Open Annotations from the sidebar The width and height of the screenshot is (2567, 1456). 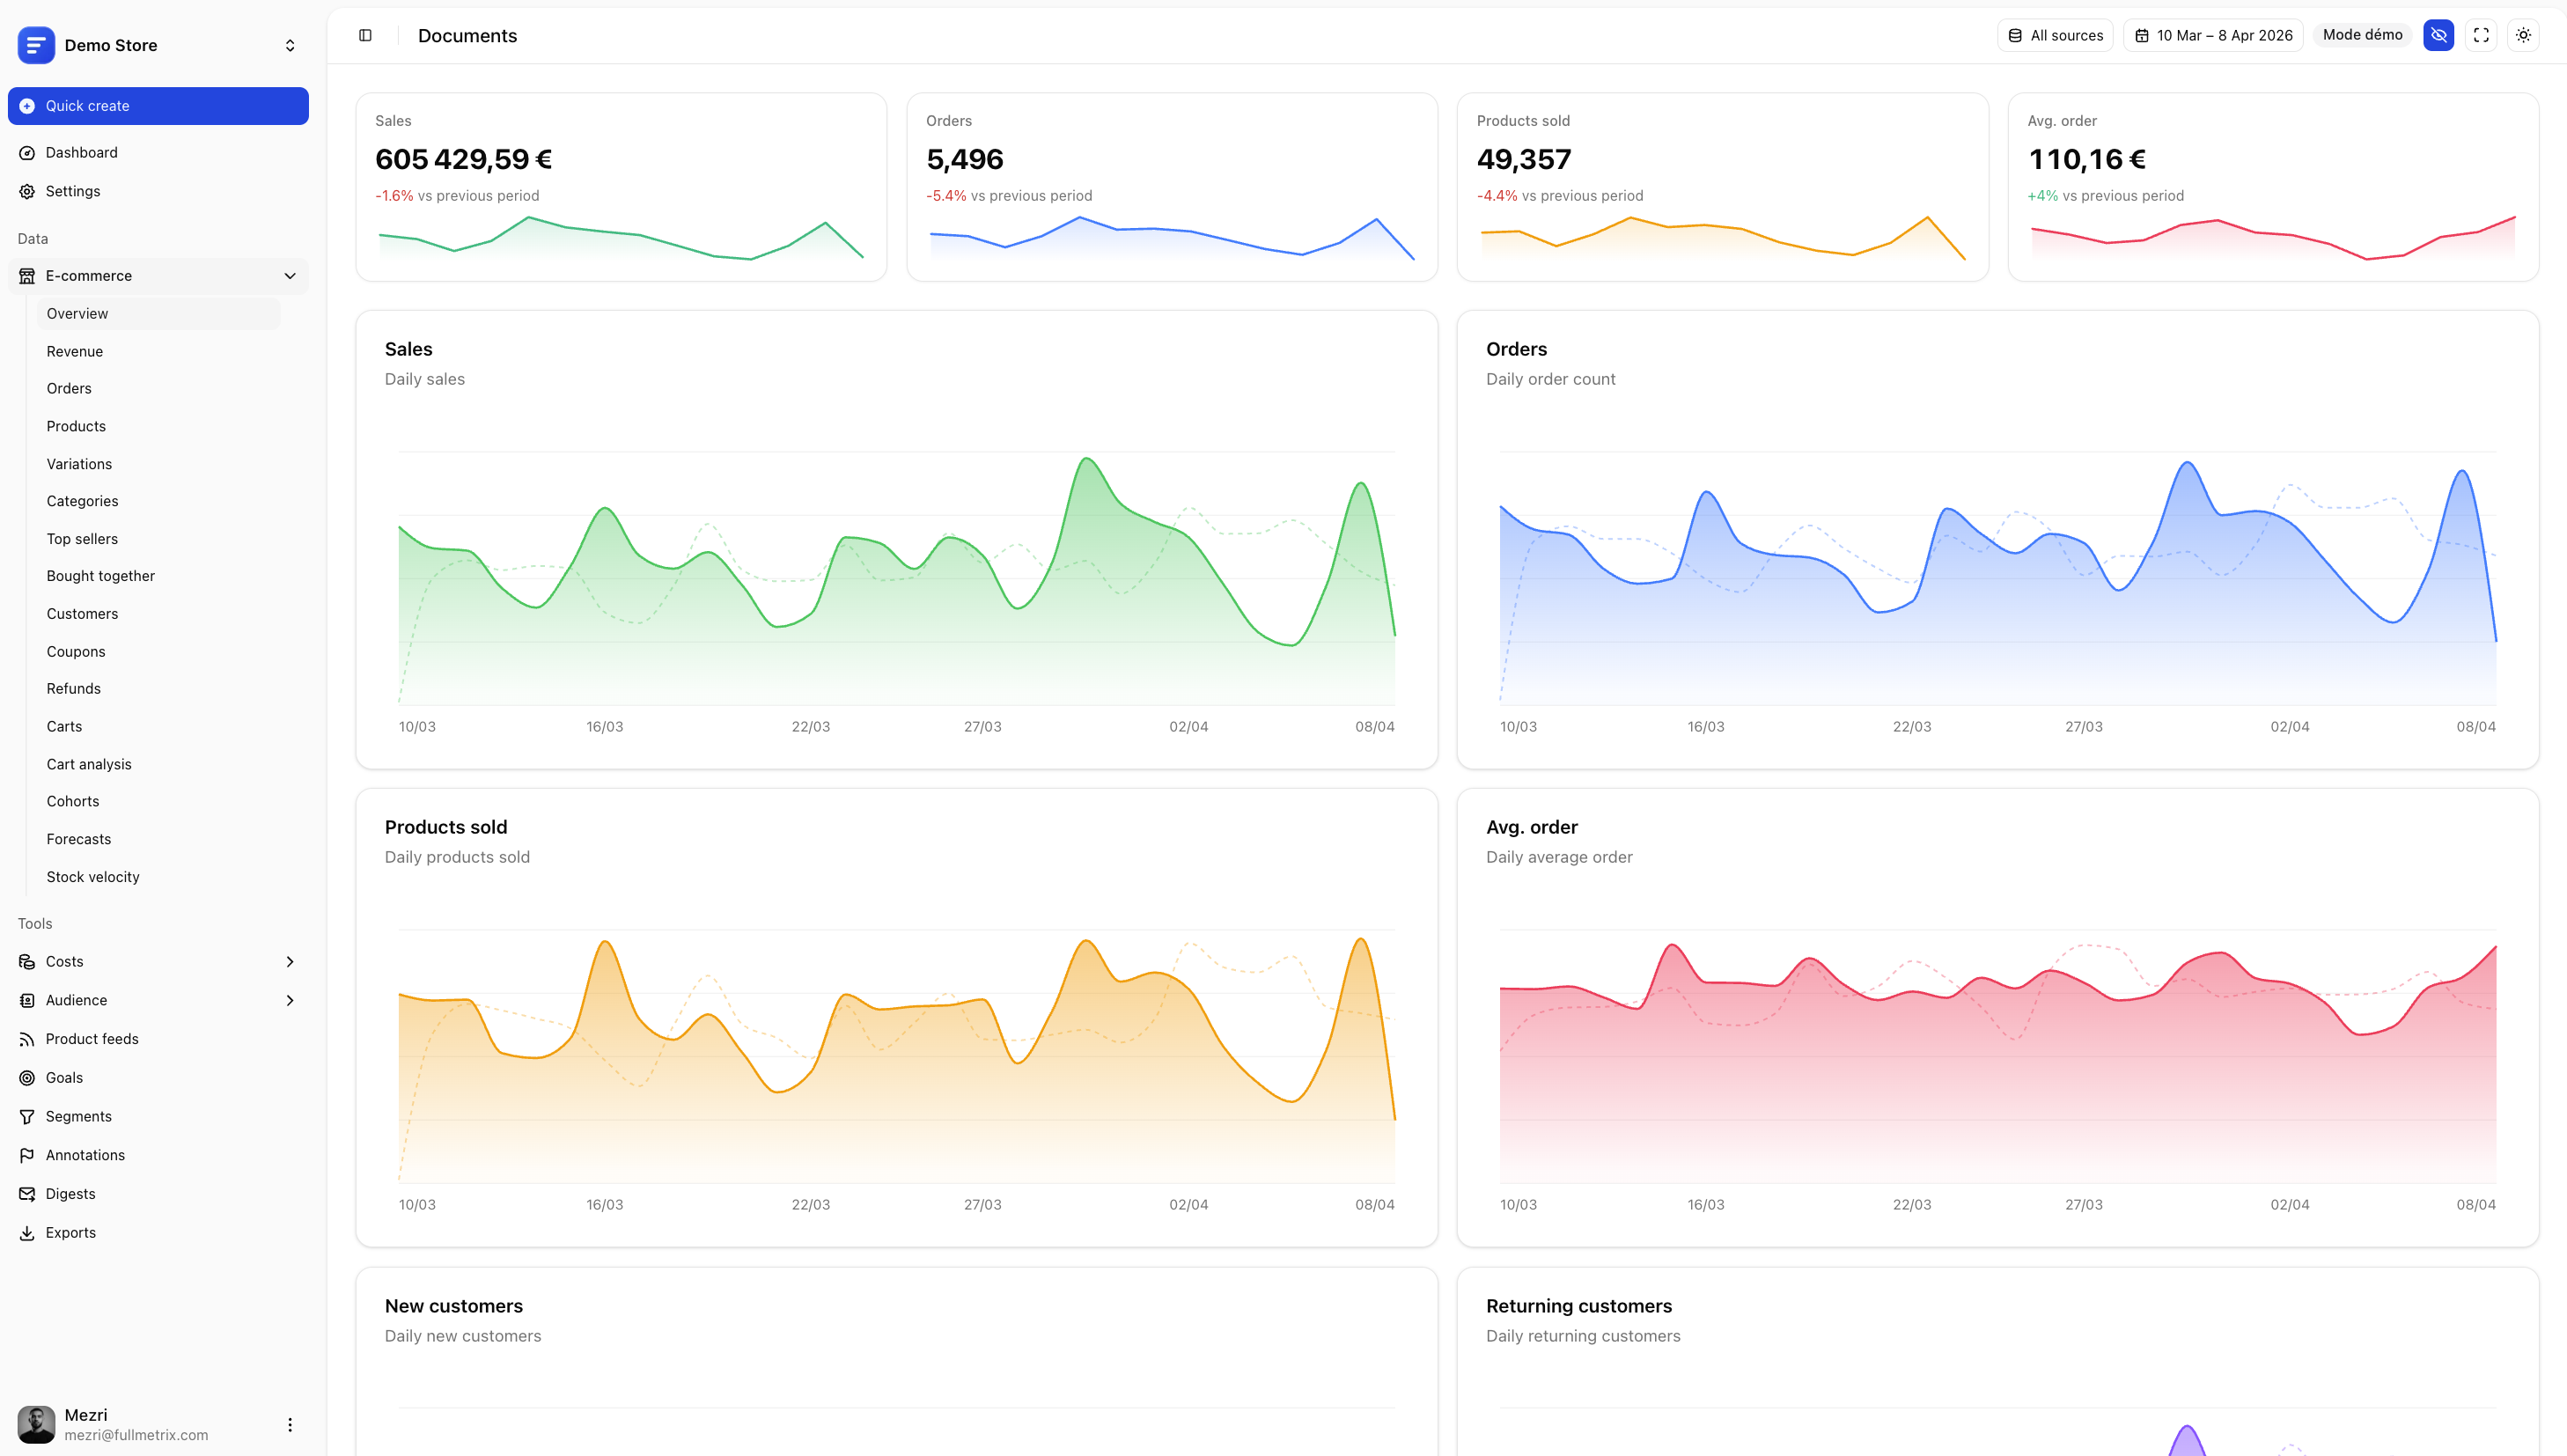85,1154
